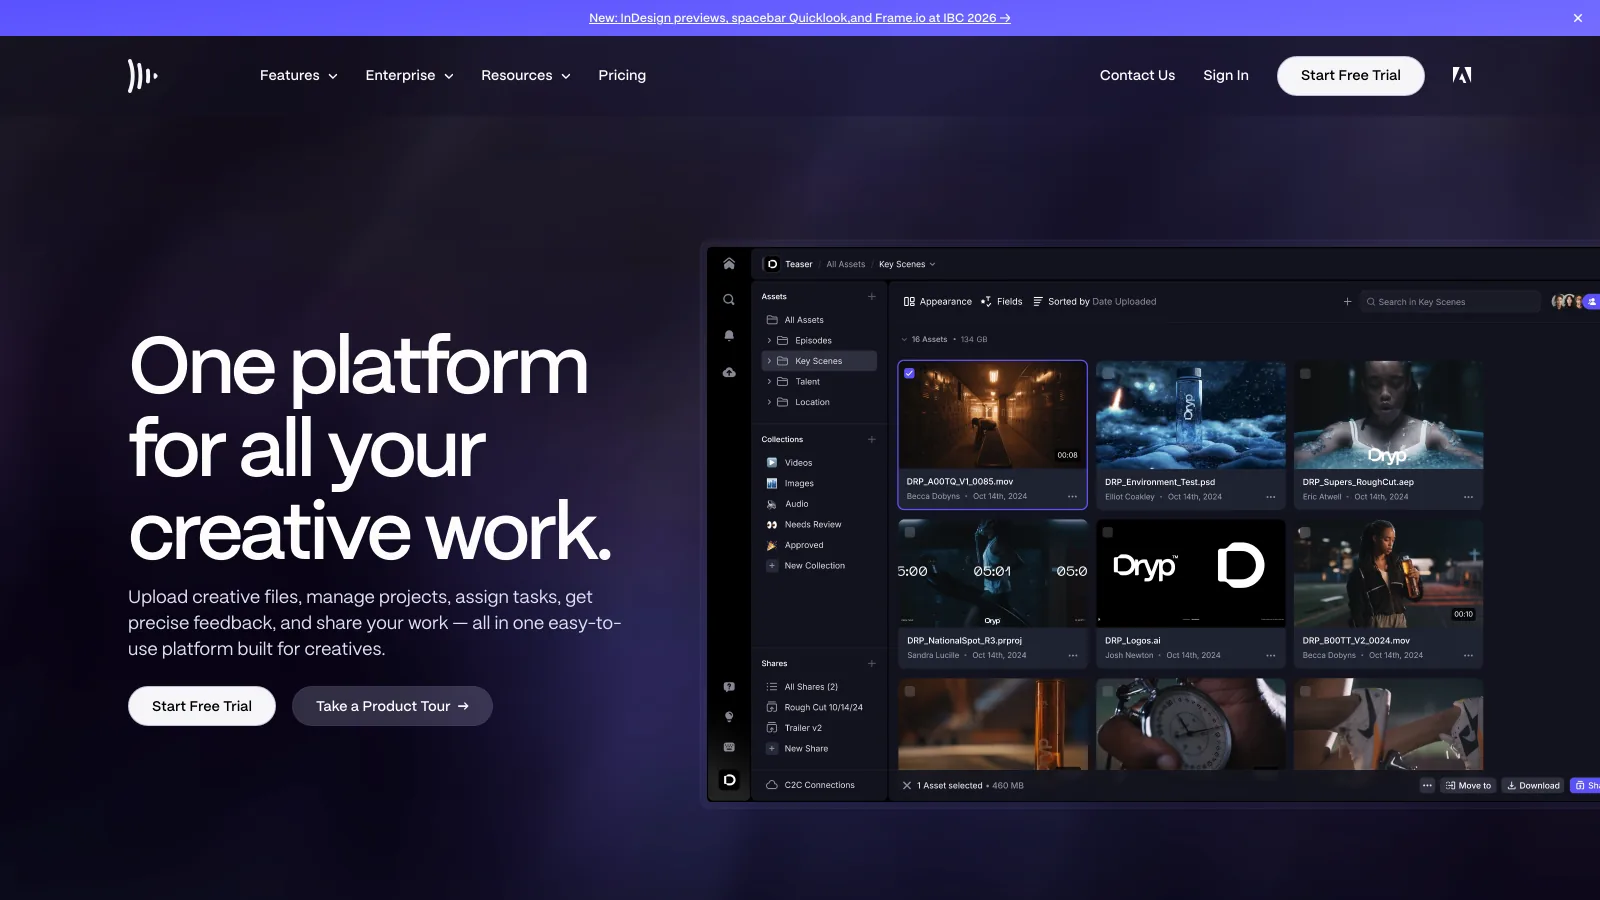Open the Pricing page
The height and width of the screenshot is (900, 1600).
pyautogui.click(x=622, y=75)
